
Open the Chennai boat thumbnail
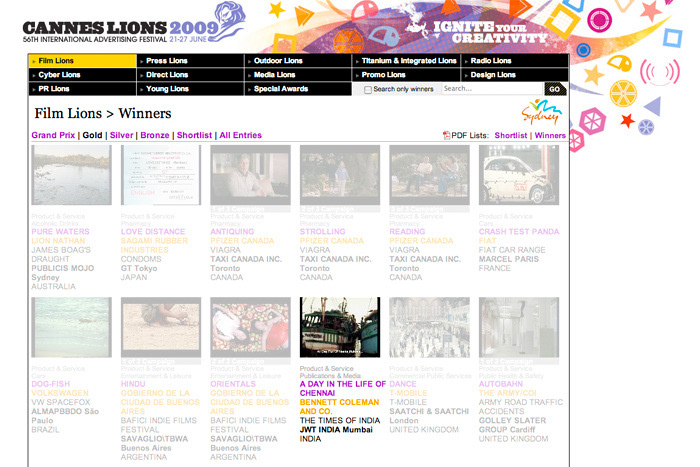(x=340, y=327)
